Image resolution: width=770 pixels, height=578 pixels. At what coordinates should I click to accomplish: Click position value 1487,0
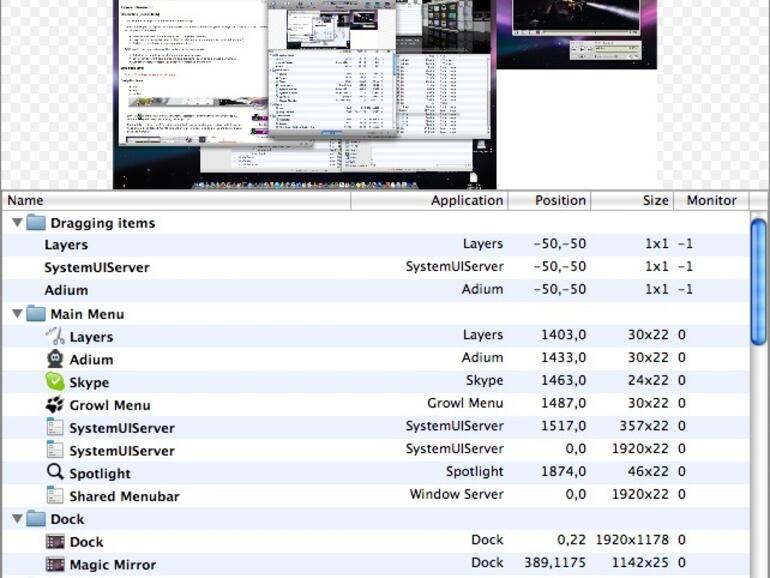(x=563, y=403)
